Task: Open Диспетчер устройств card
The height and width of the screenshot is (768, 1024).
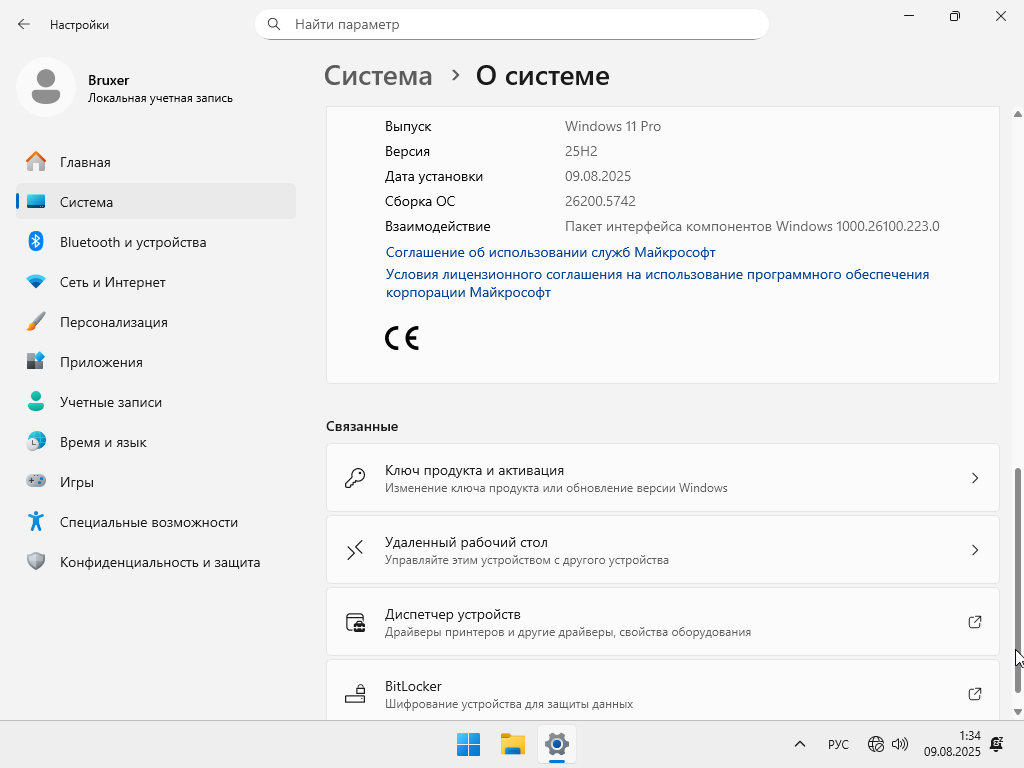Action: pyautogui.click(x=663, y=622)
